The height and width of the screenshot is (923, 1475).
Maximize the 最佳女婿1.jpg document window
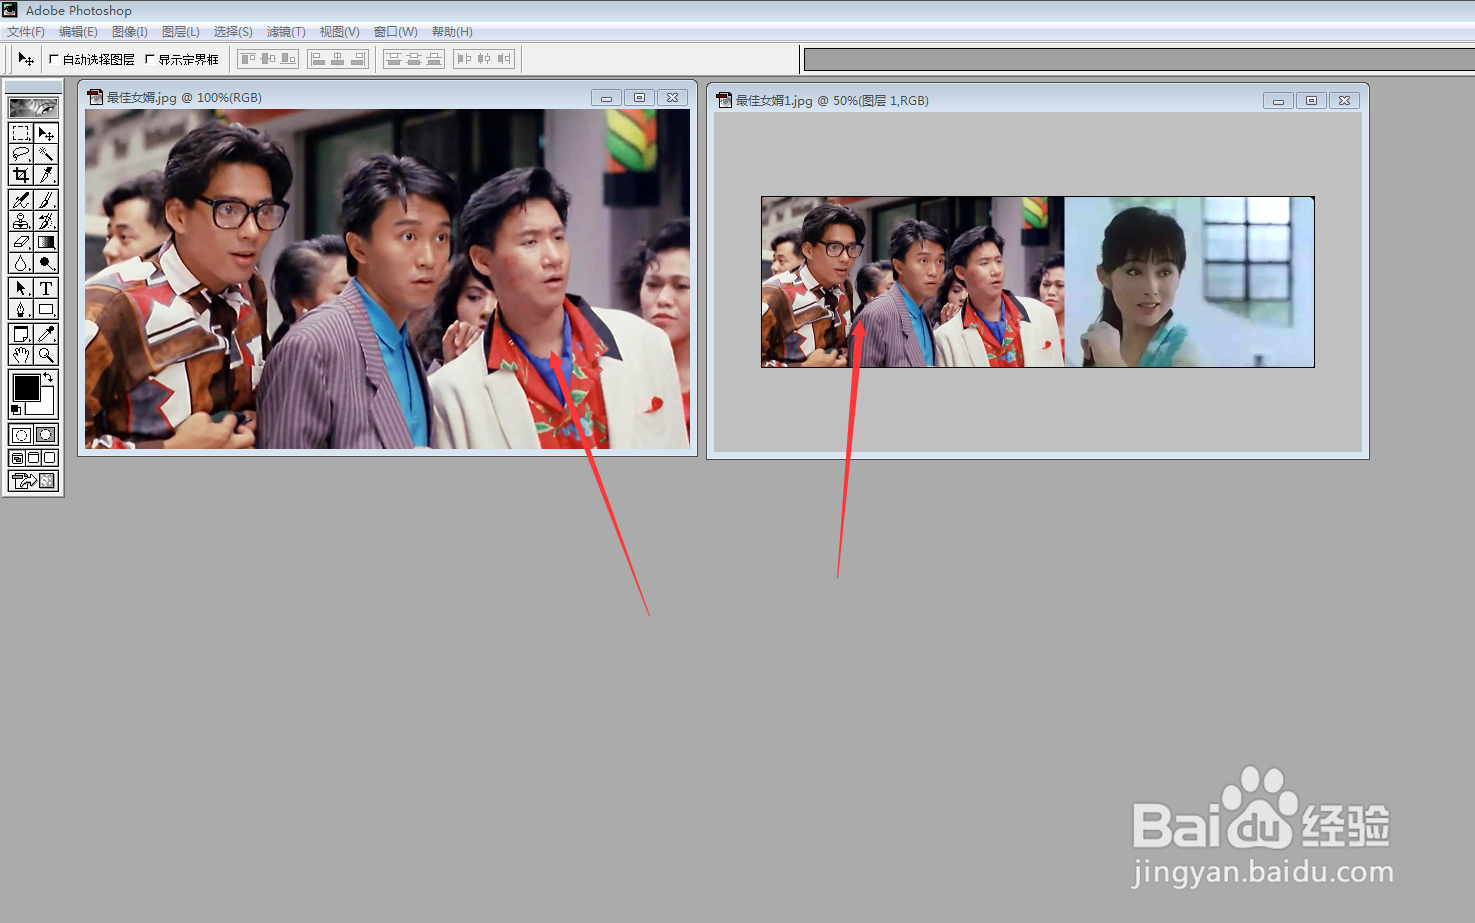[1311, 100]
